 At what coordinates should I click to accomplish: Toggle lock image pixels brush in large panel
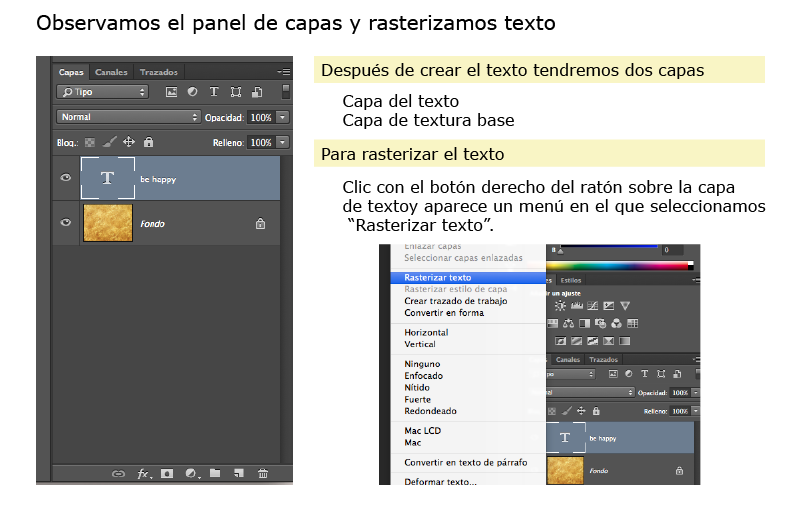(109, 142)
